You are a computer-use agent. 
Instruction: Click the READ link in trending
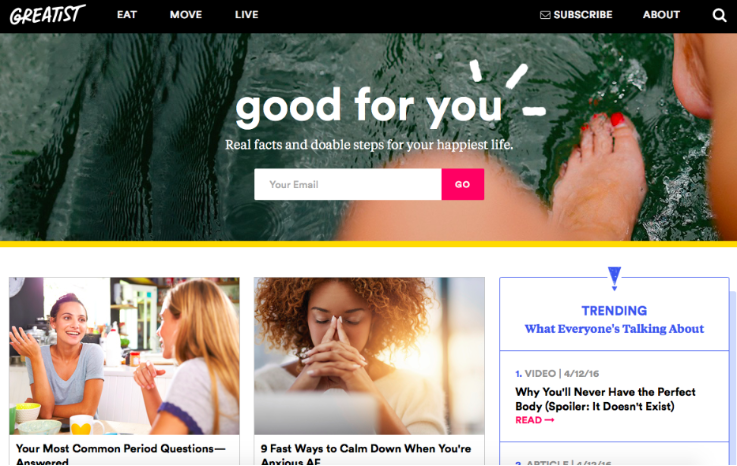528,420
